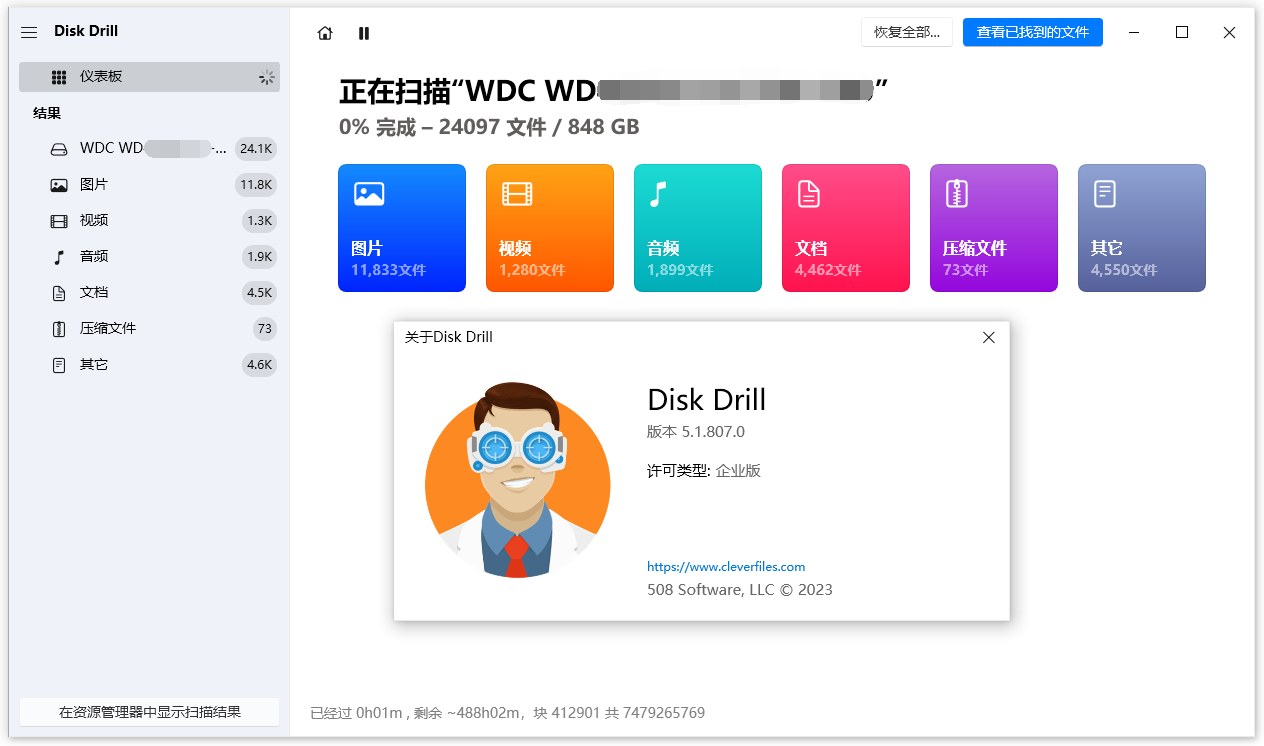
Task: Open the 视频 (Videos) results card
Action: [549, 227]
